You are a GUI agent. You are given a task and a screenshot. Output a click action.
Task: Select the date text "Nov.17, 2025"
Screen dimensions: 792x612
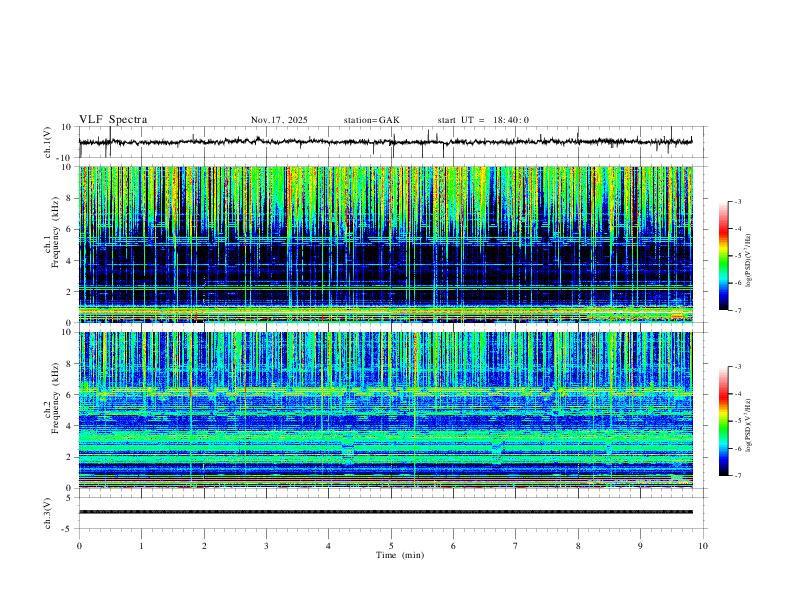pos(279,120)
